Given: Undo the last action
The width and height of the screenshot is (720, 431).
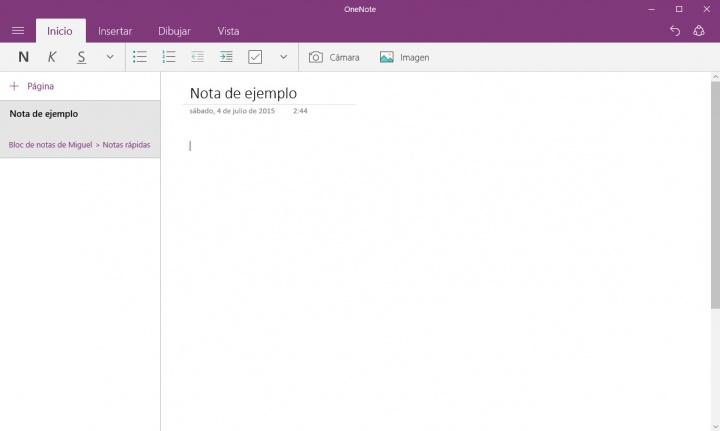Looking at the screenshot, I should [x=675, y=31].
